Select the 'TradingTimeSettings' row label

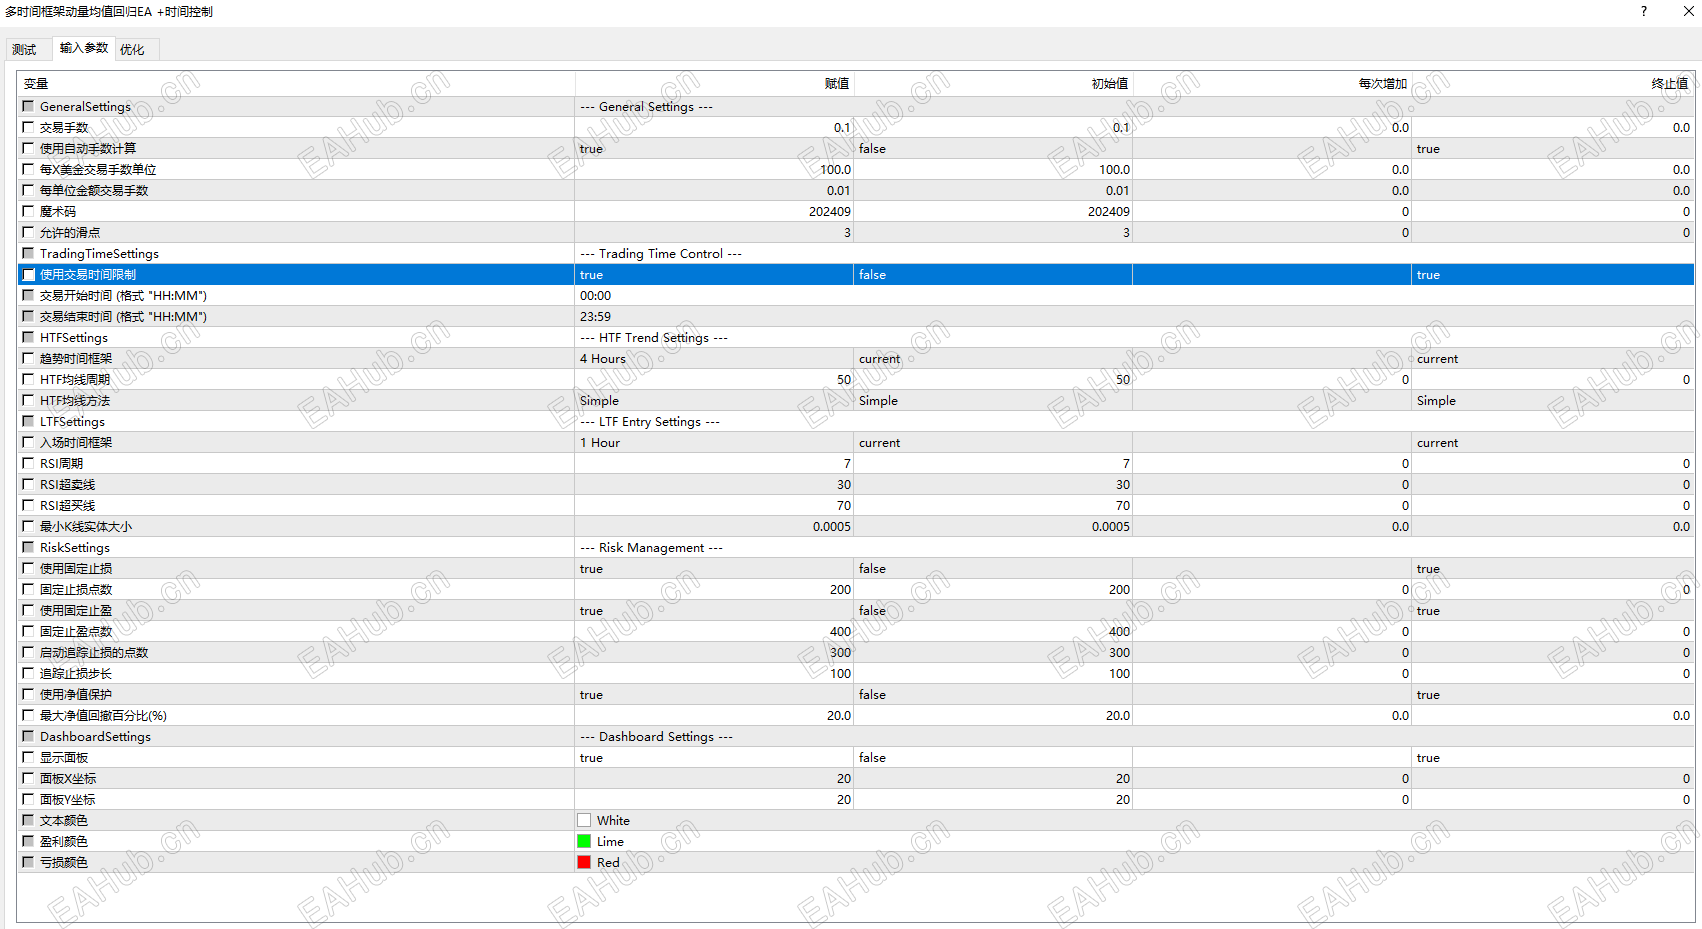click(99, 254)
